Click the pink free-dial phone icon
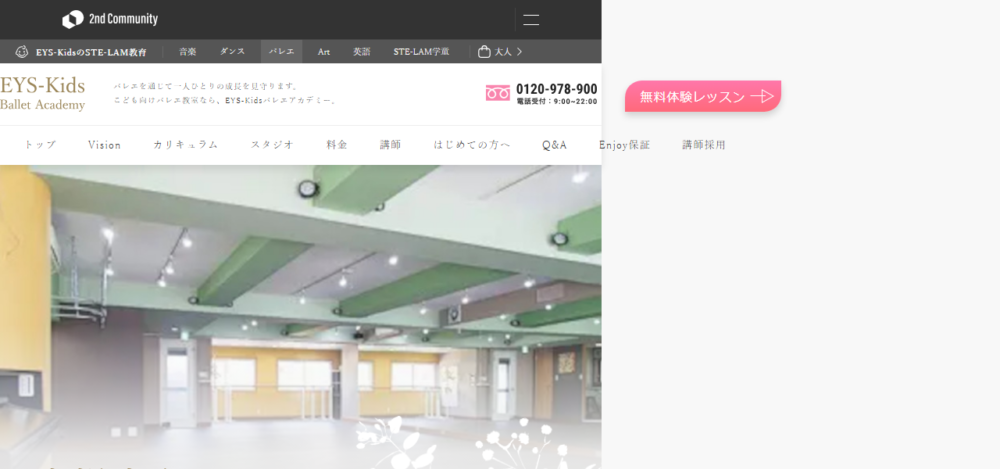 (x=497, y=93)
